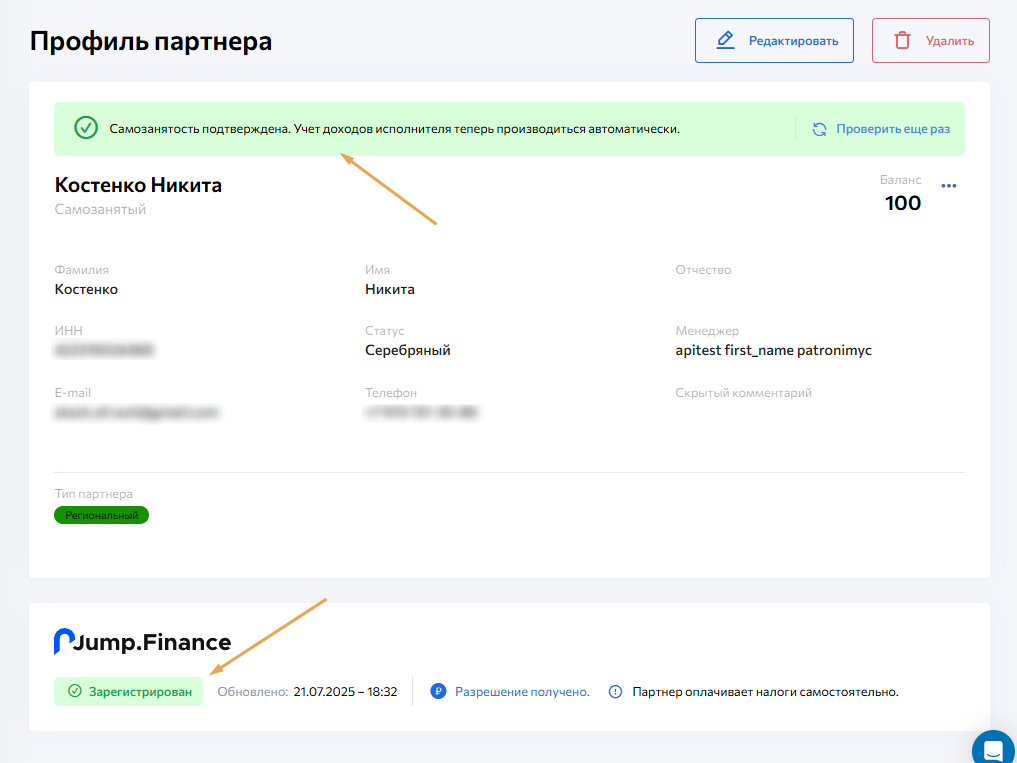Screen dimensions: 1017x763
Task: Click the Серебряный status value
Action: 408,350
